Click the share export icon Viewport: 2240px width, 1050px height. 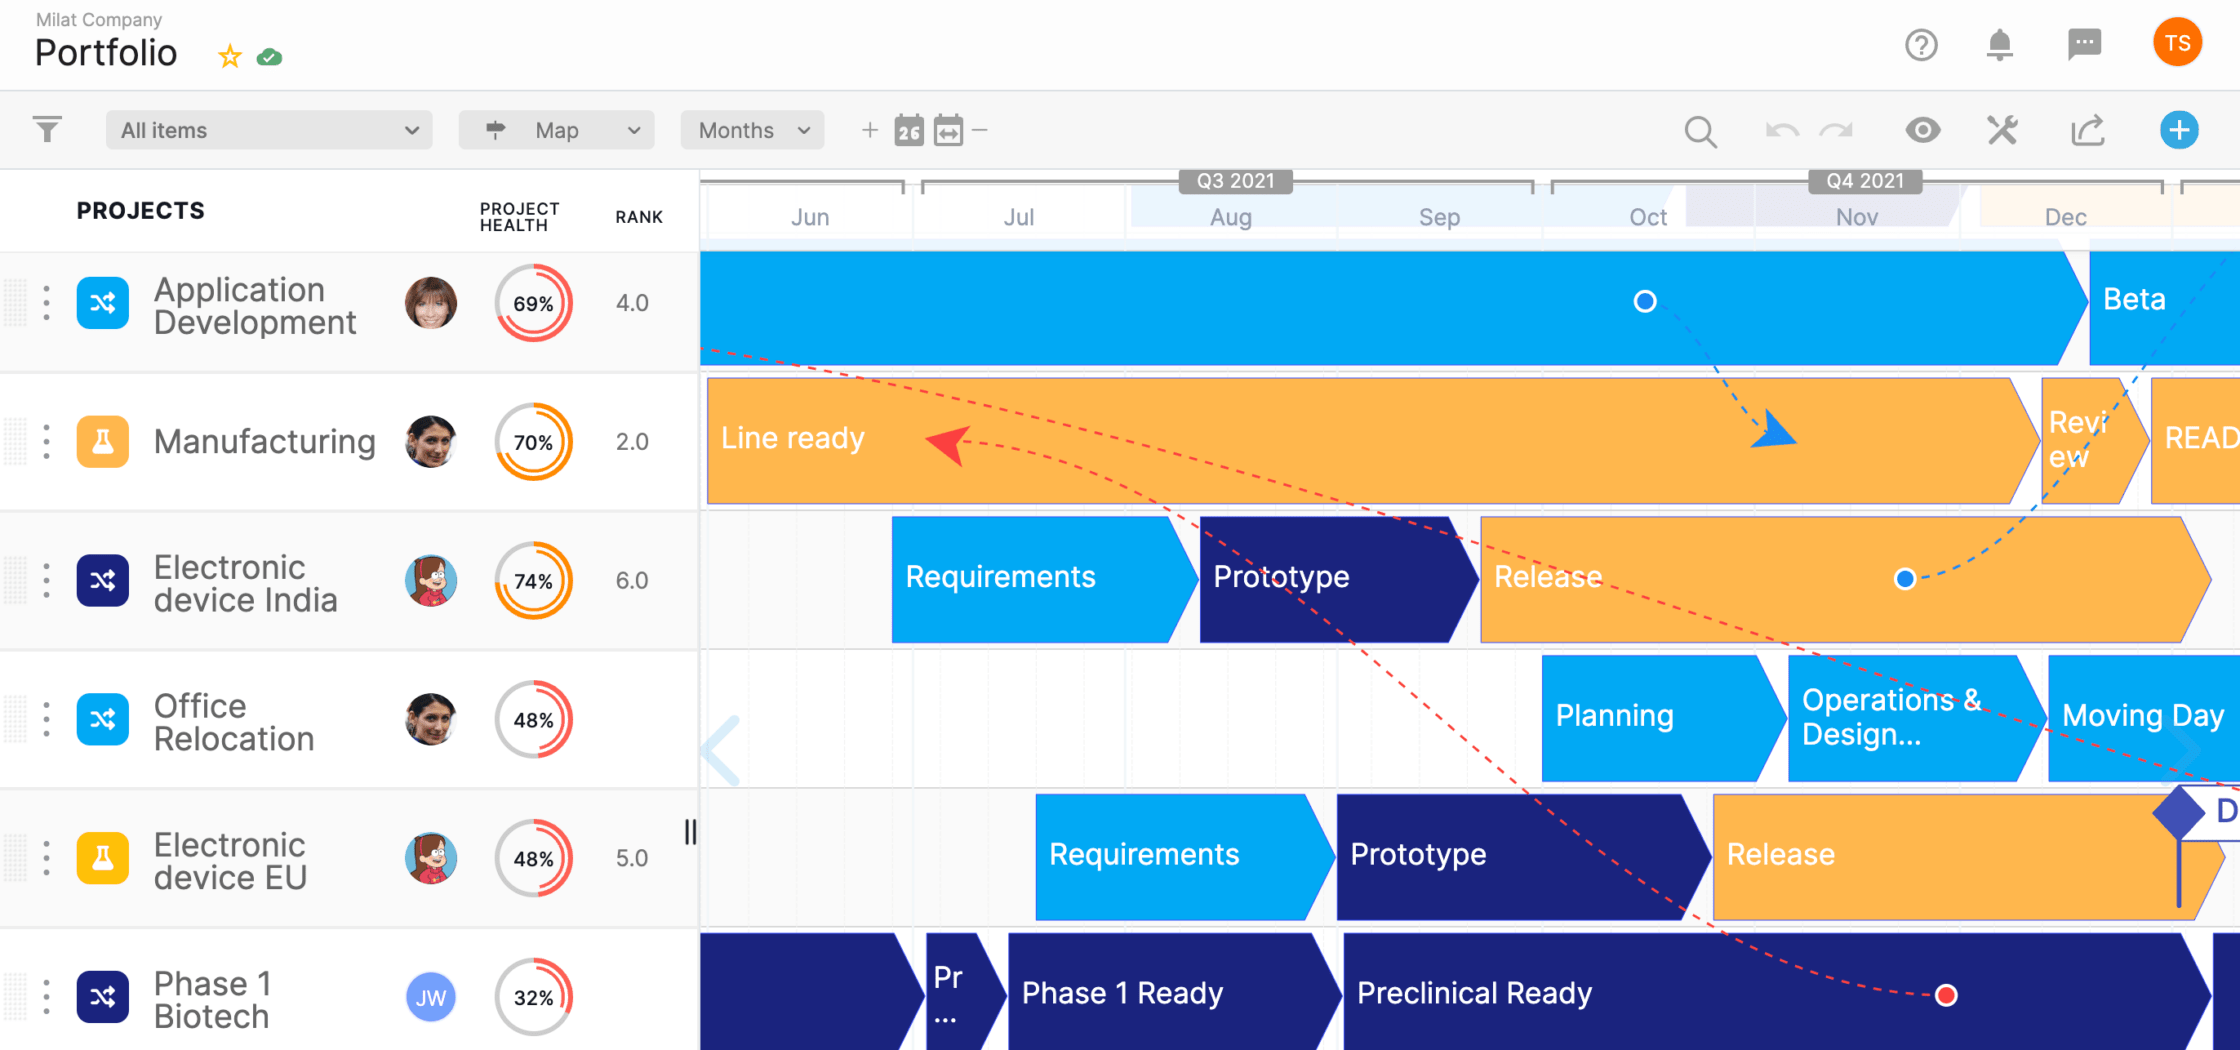point(2088,130)
